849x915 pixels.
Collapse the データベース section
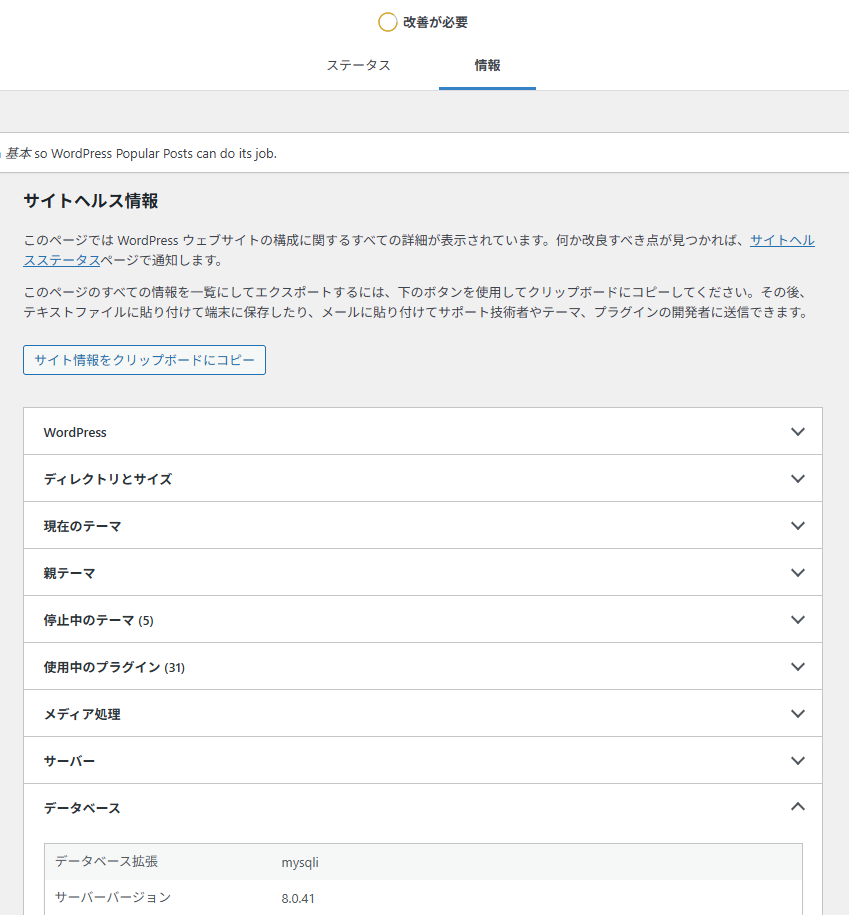(x=423, y=808)
